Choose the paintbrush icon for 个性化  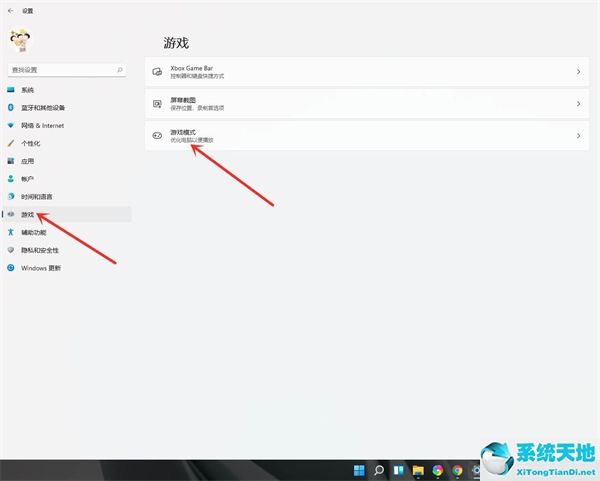click(11, 143)
